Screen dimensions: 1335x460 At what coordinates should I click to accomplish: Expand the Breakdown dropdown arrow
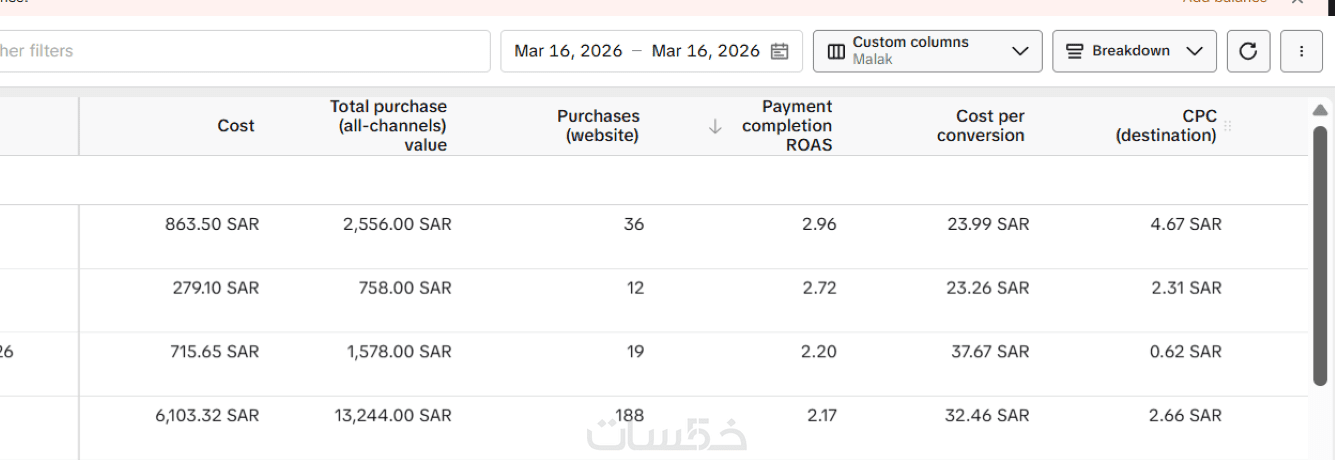1194,51
